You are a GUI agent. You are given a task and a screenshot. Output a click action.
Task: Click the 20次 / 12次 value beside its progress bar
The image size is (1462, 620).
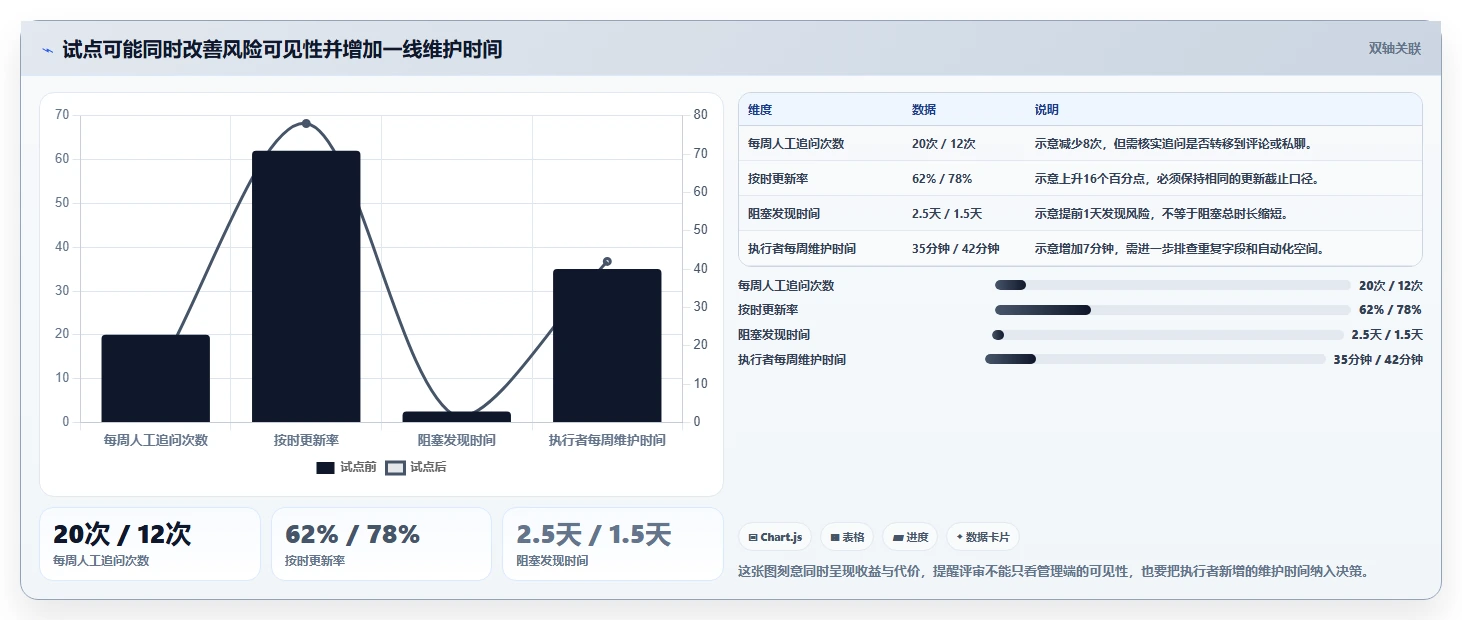[1391, 285]
